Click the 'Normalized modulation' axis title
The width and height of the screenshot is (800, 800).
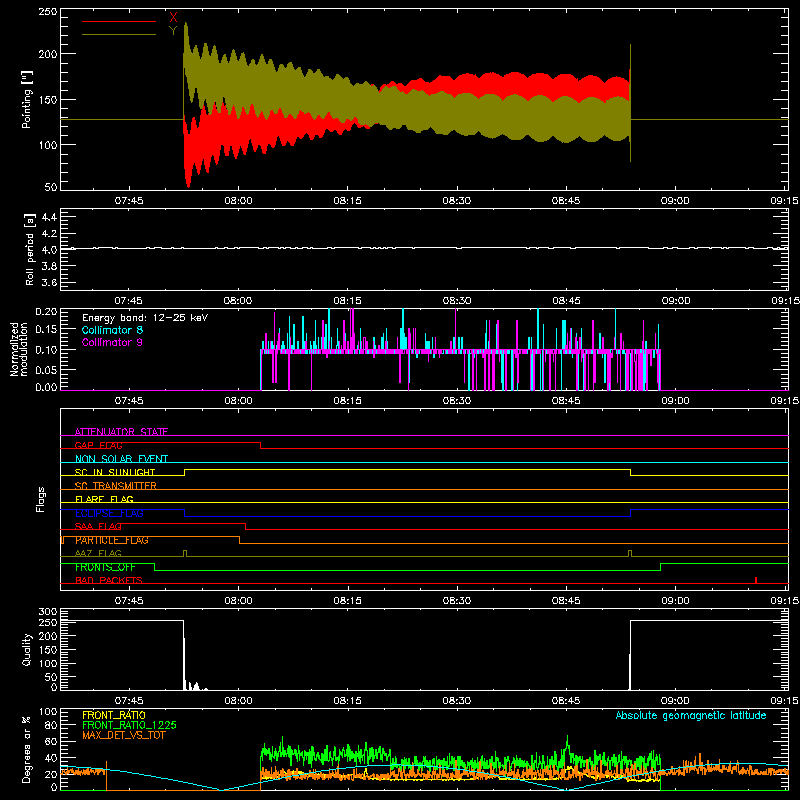(x=19, y=349)
